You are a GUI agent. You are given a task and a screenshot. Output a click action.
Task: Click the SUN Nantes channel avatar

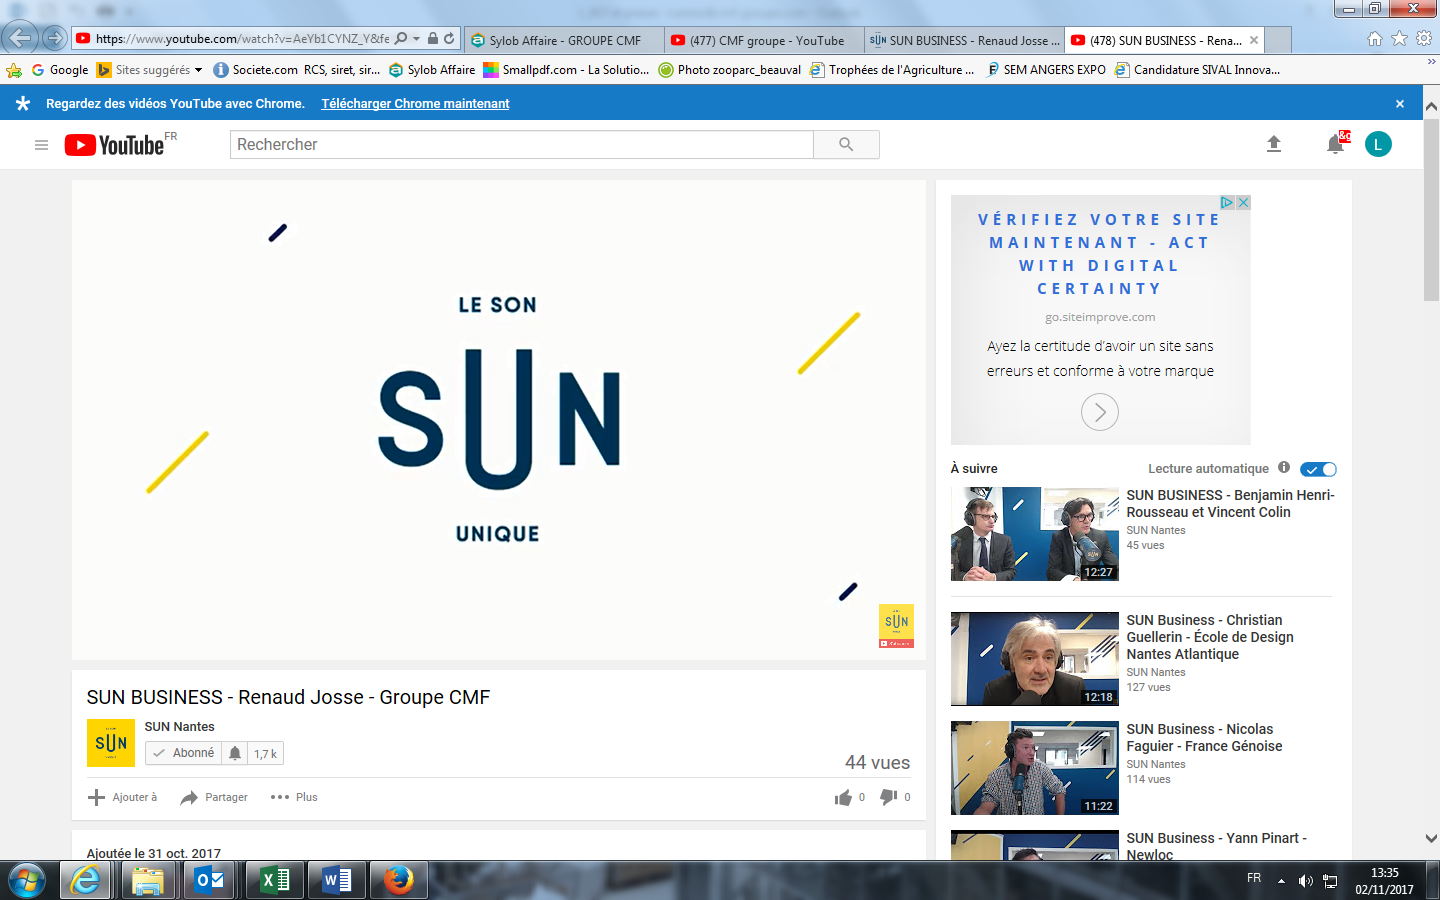tap(111, 743)
